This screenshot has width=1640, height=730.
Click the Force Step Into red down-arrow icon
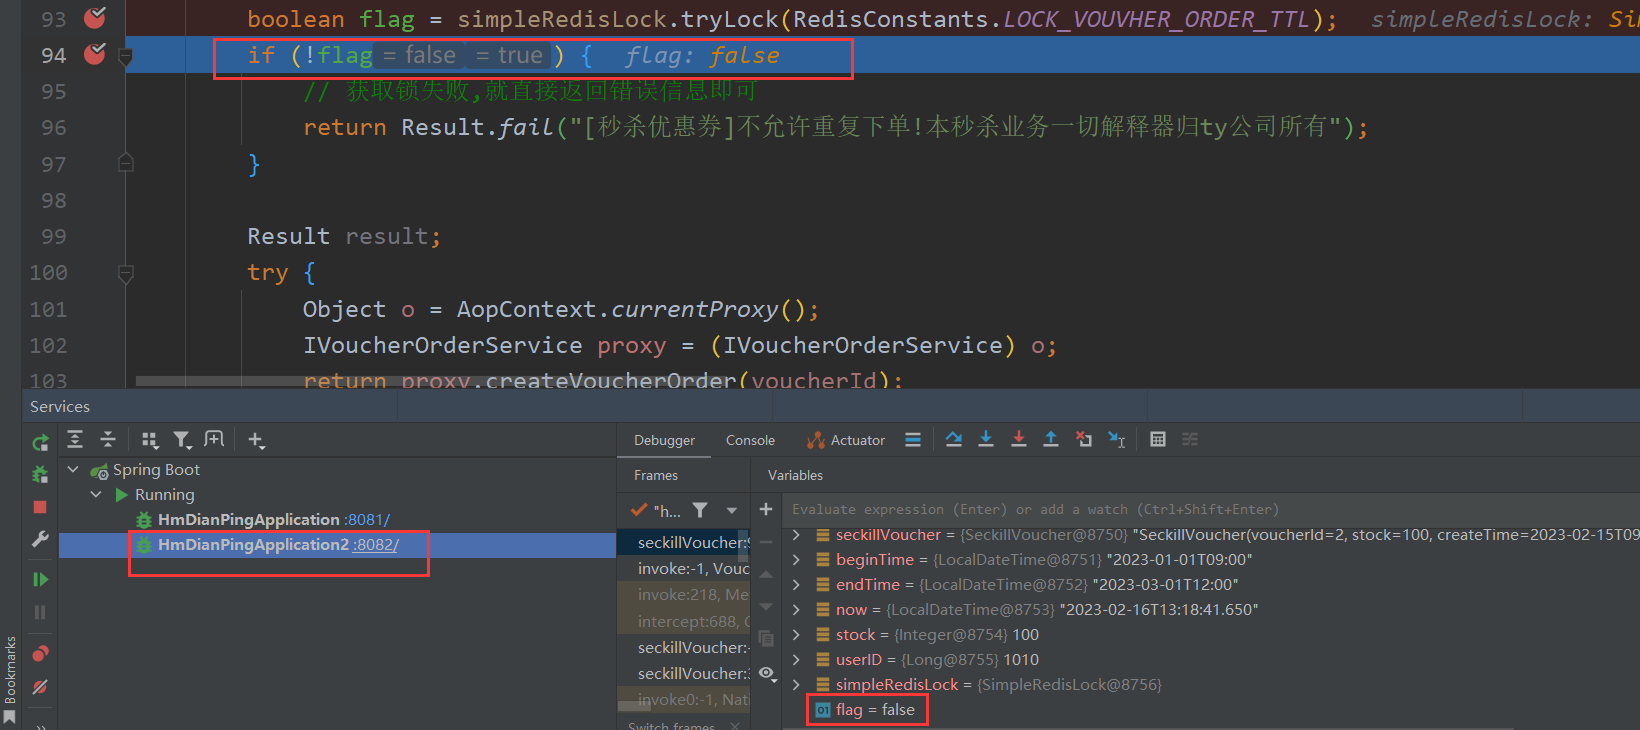tap(1019, 439)
